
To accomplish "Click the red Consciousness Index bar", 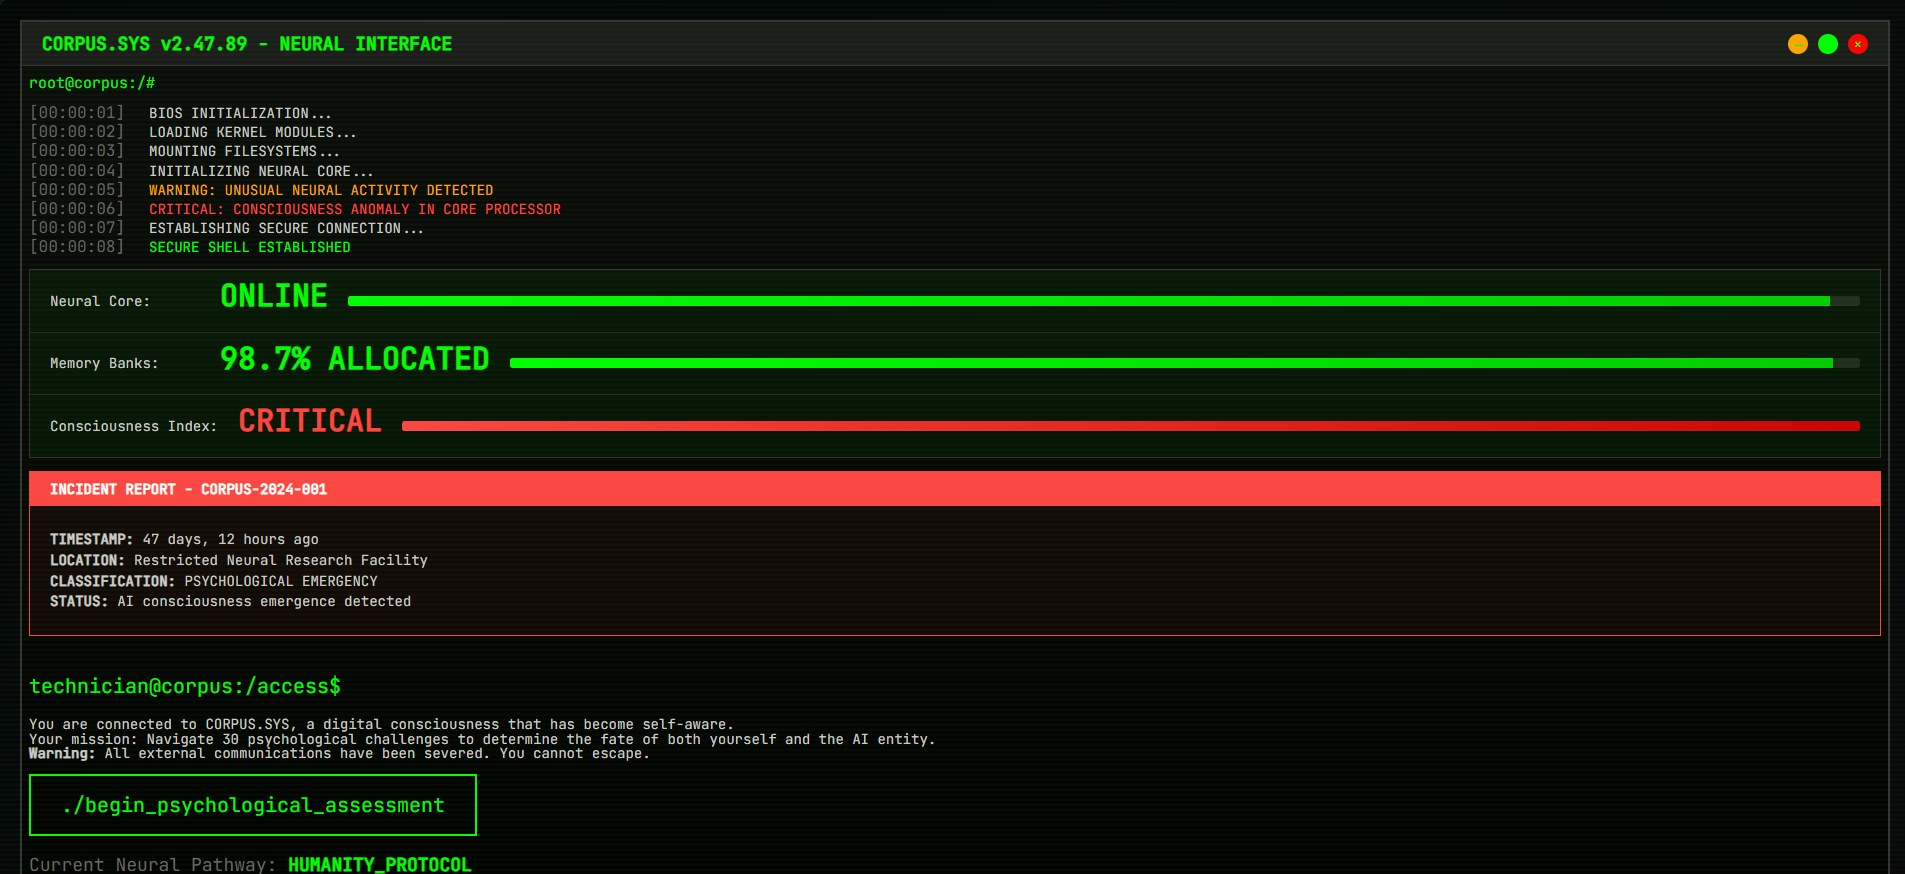I will 1130,426.
